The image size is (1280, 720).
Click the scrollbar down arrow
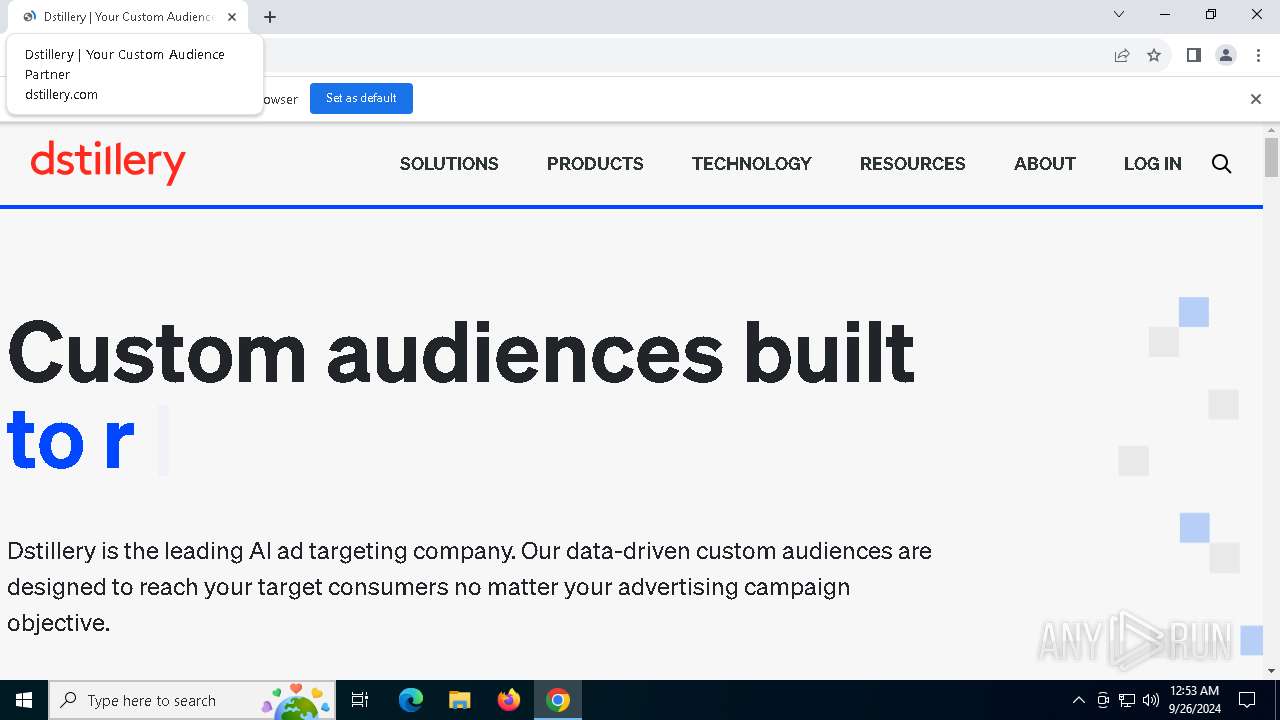point(1271,671)
